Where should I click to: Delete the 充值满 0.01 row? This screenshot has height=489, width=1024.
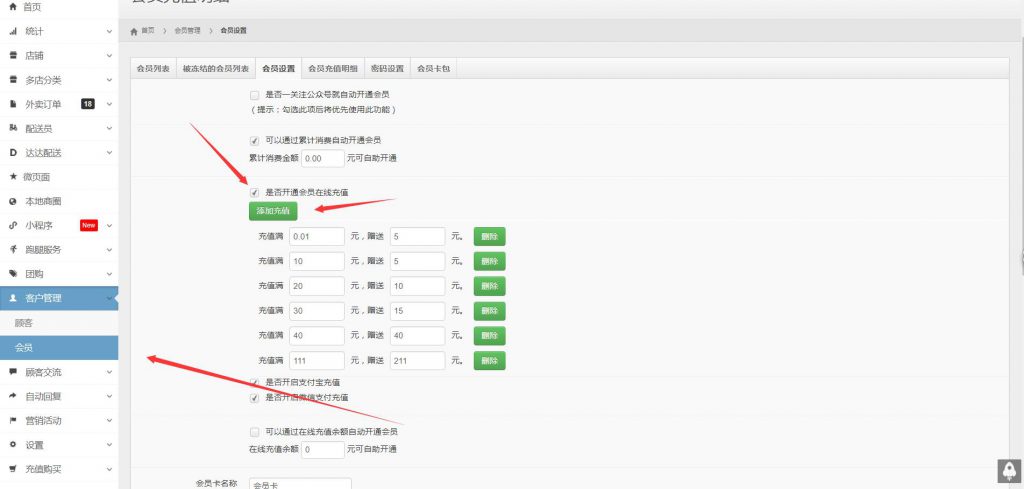tap(489, 236)
